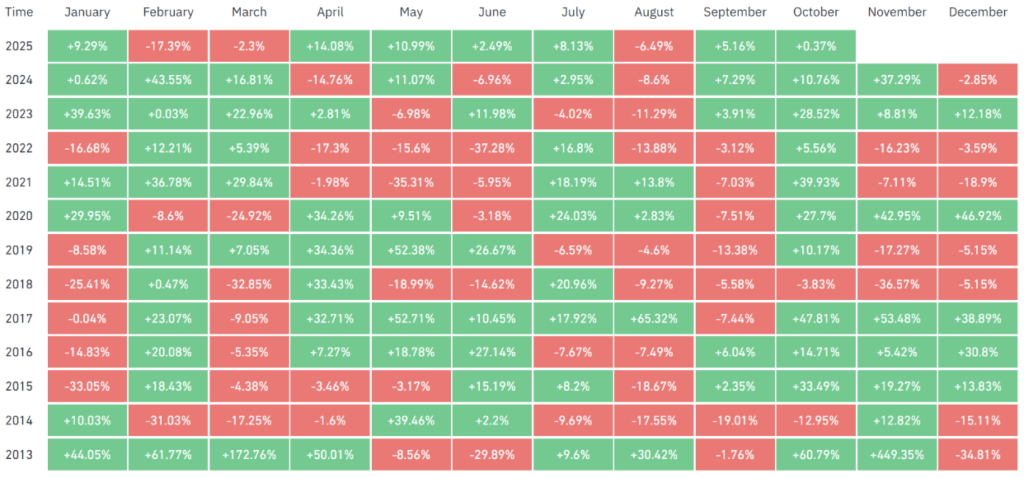
Task: Select the 2025 row label
Action: click(21, 46)
